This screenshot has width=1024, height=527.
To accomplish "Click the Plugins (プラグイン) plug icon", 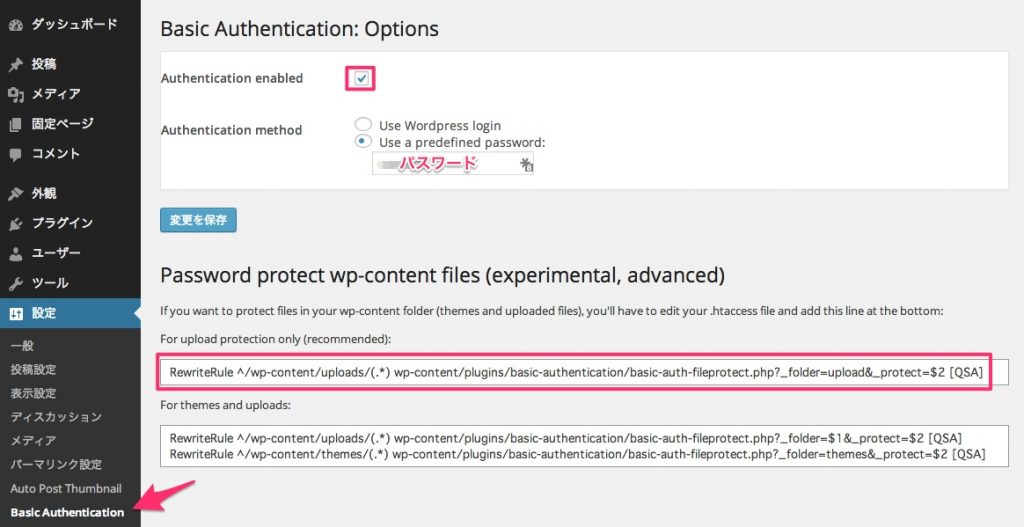I will click(x=16, y=224).
